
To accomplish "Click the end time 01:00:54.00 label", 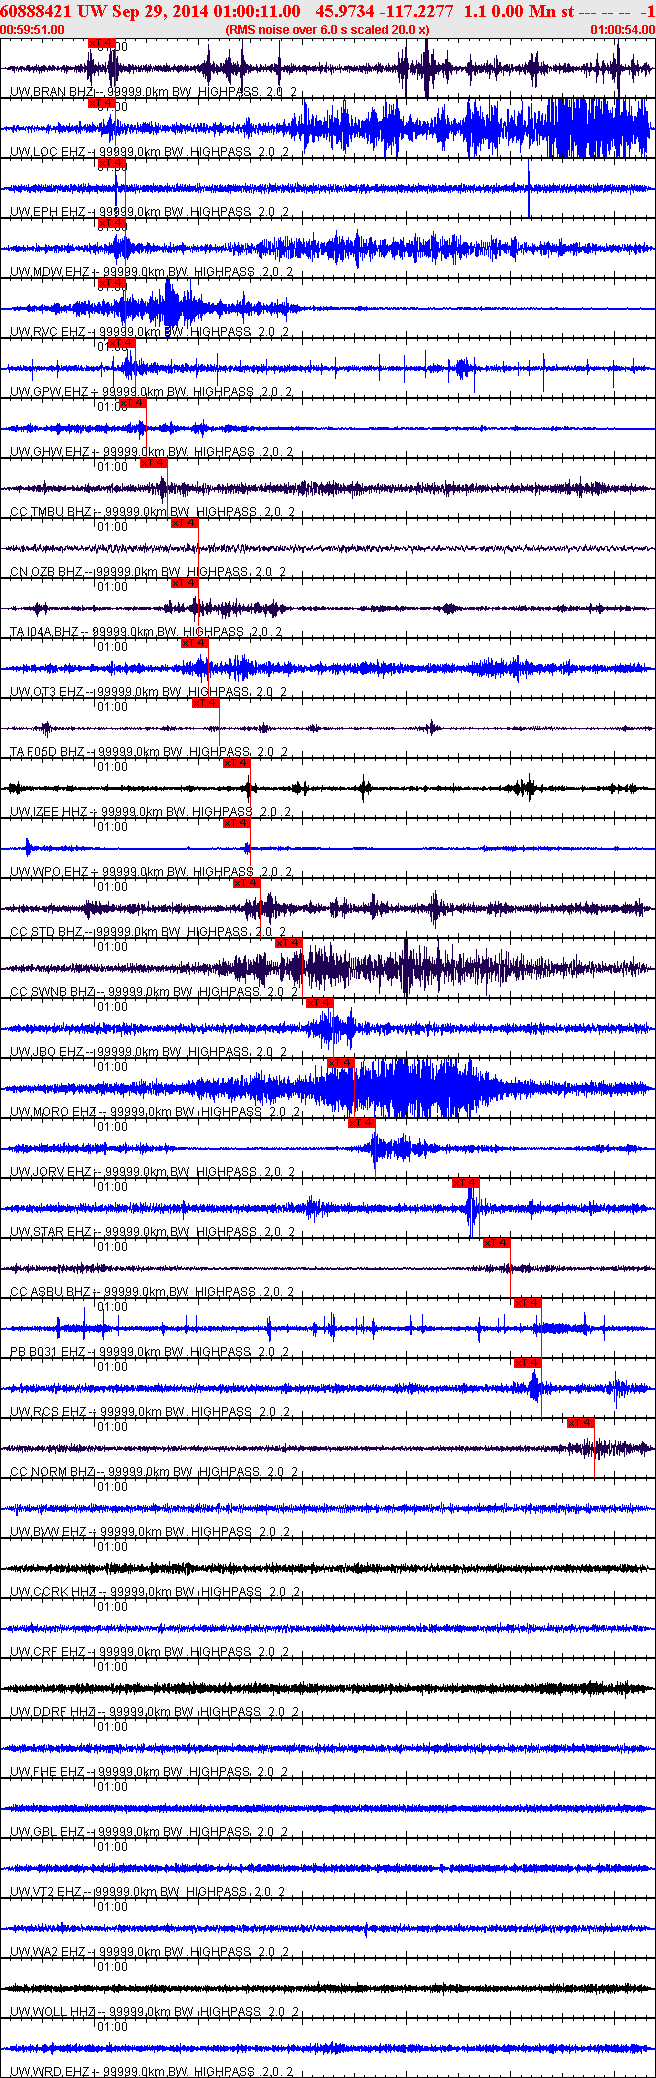I will 622,30.
